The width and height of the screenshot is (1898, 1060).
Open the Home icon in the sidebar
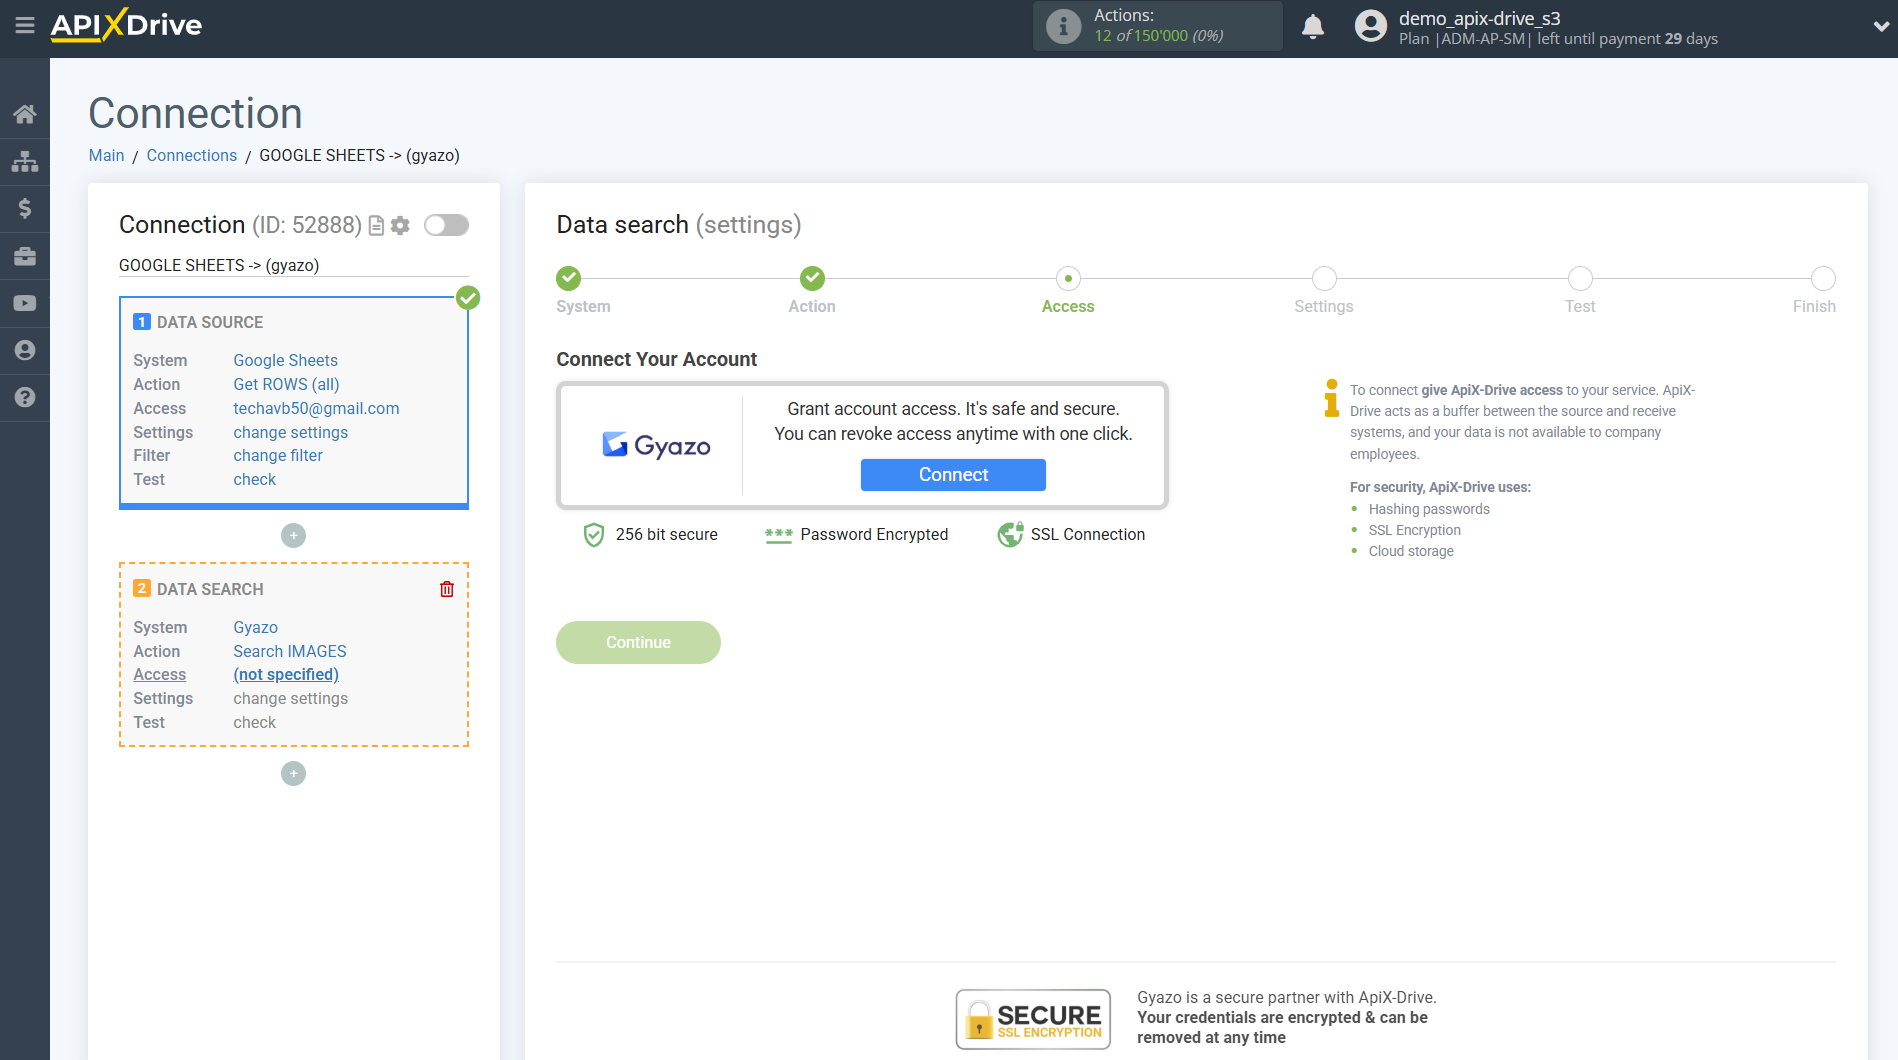(x=25, y=113)
